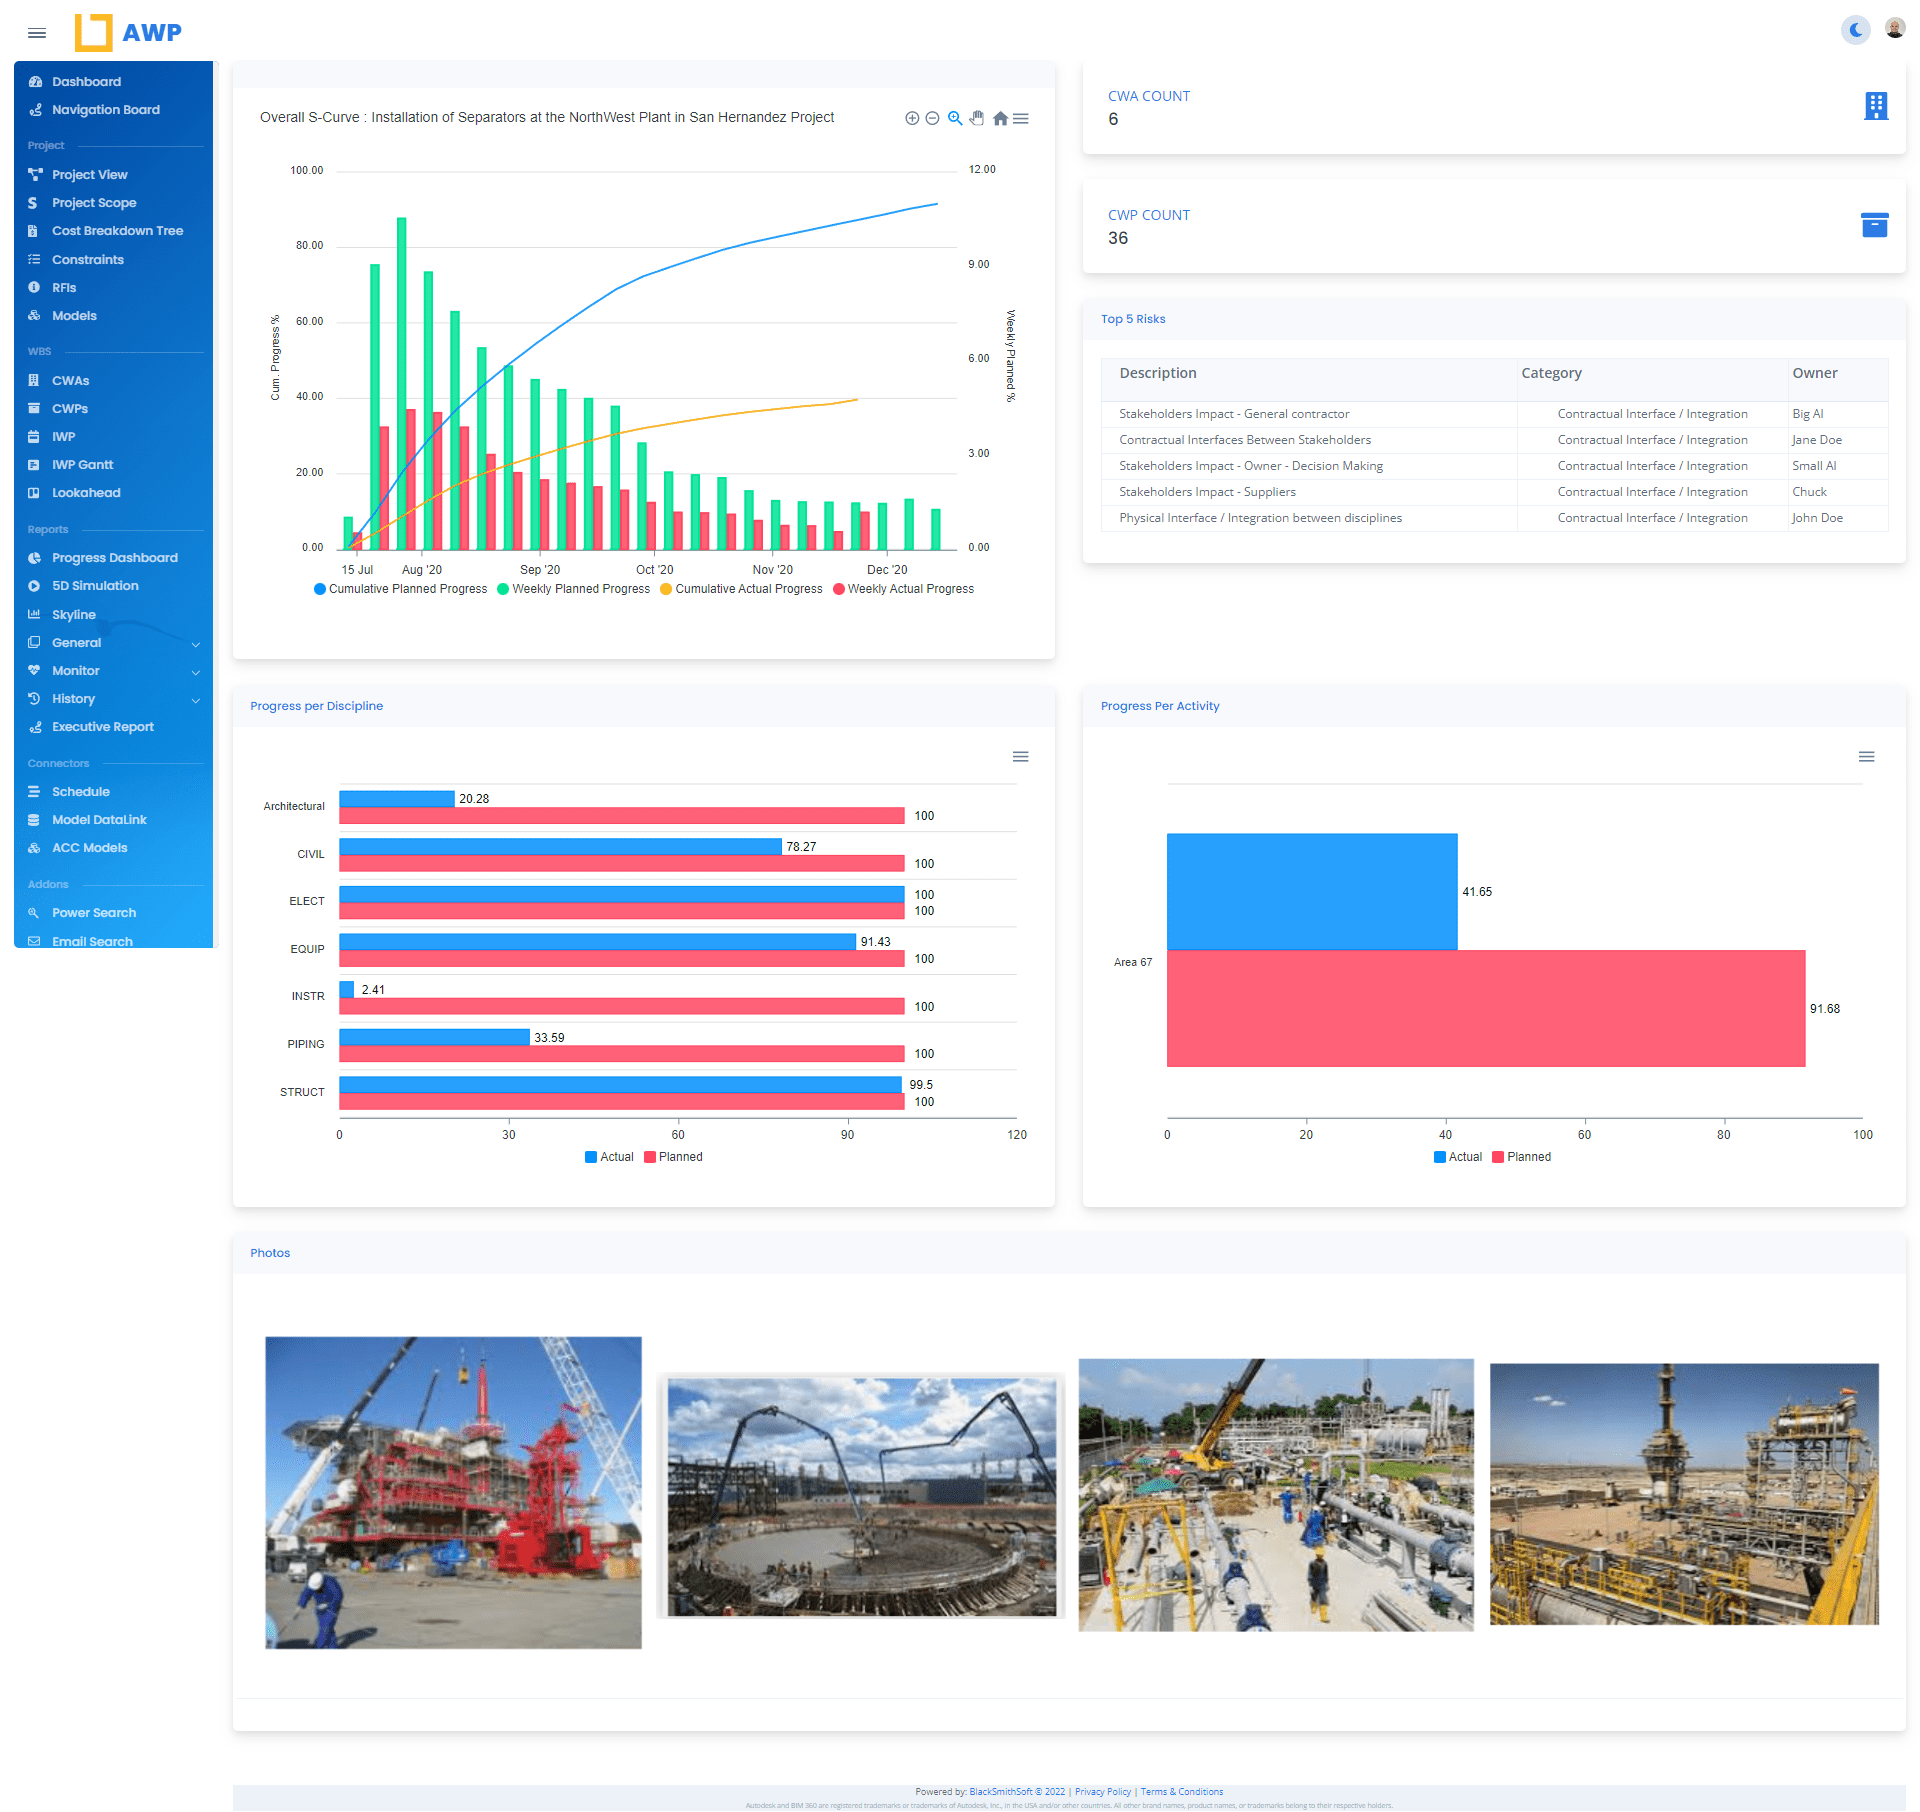Toggle Weekly Planned Progress legend series
This screenshot has height=1812, width=1920.
pos(580,589)
